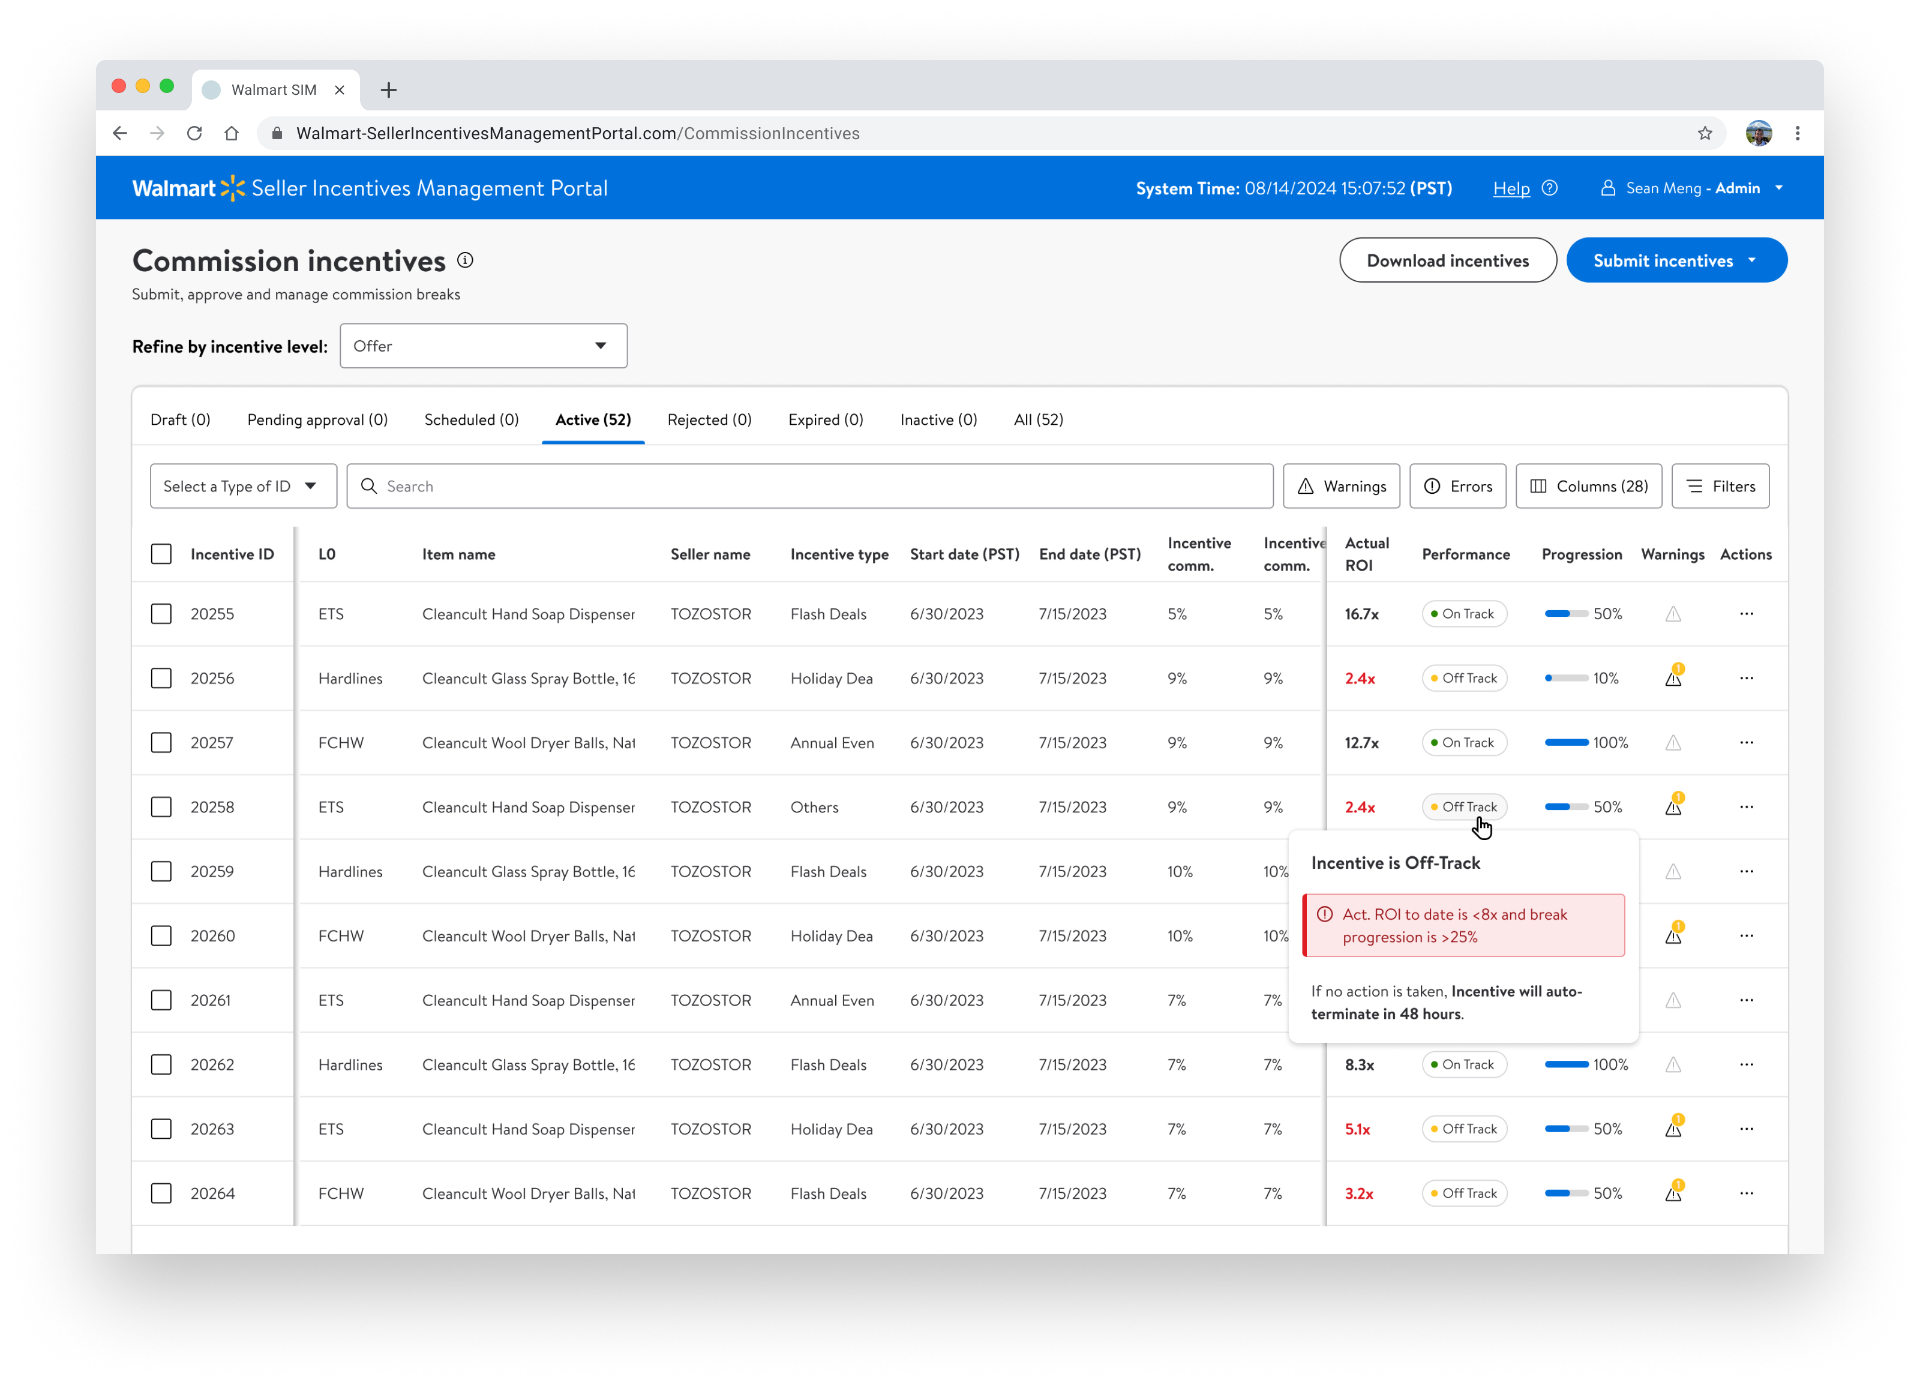This screenshot has height=1386, width=1920.
Task: Click the Walmart spark logo
Action: pos(233,188)
